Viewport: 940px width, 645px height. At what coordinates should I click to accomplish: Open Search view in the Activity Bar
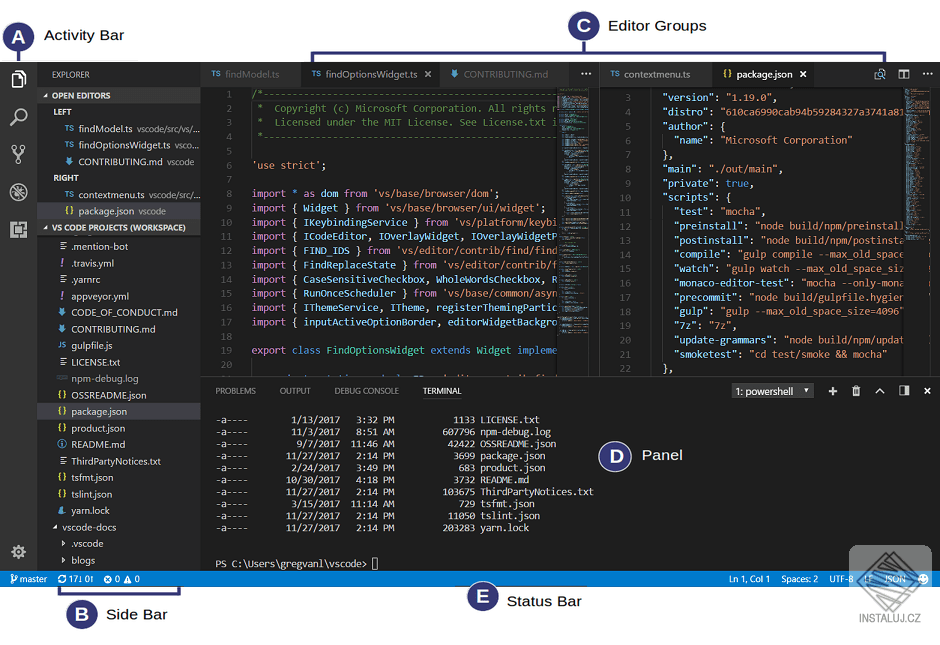18,116
